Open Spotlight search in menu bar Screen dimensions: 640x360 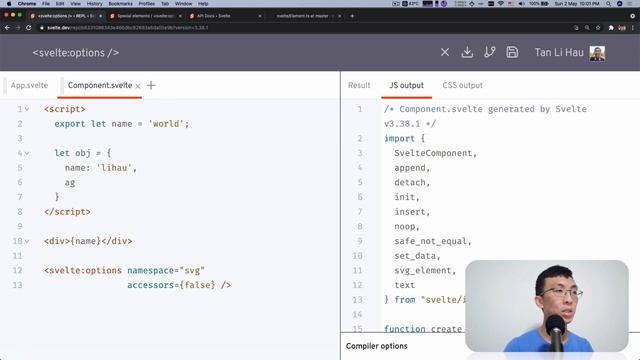609,4
